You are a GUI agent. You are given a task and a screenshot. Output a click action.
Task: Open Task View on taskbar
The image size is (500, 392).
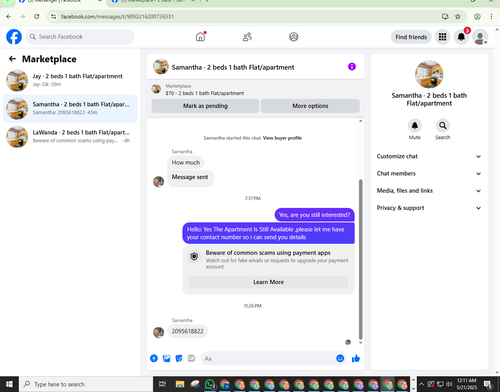[162, 384]
